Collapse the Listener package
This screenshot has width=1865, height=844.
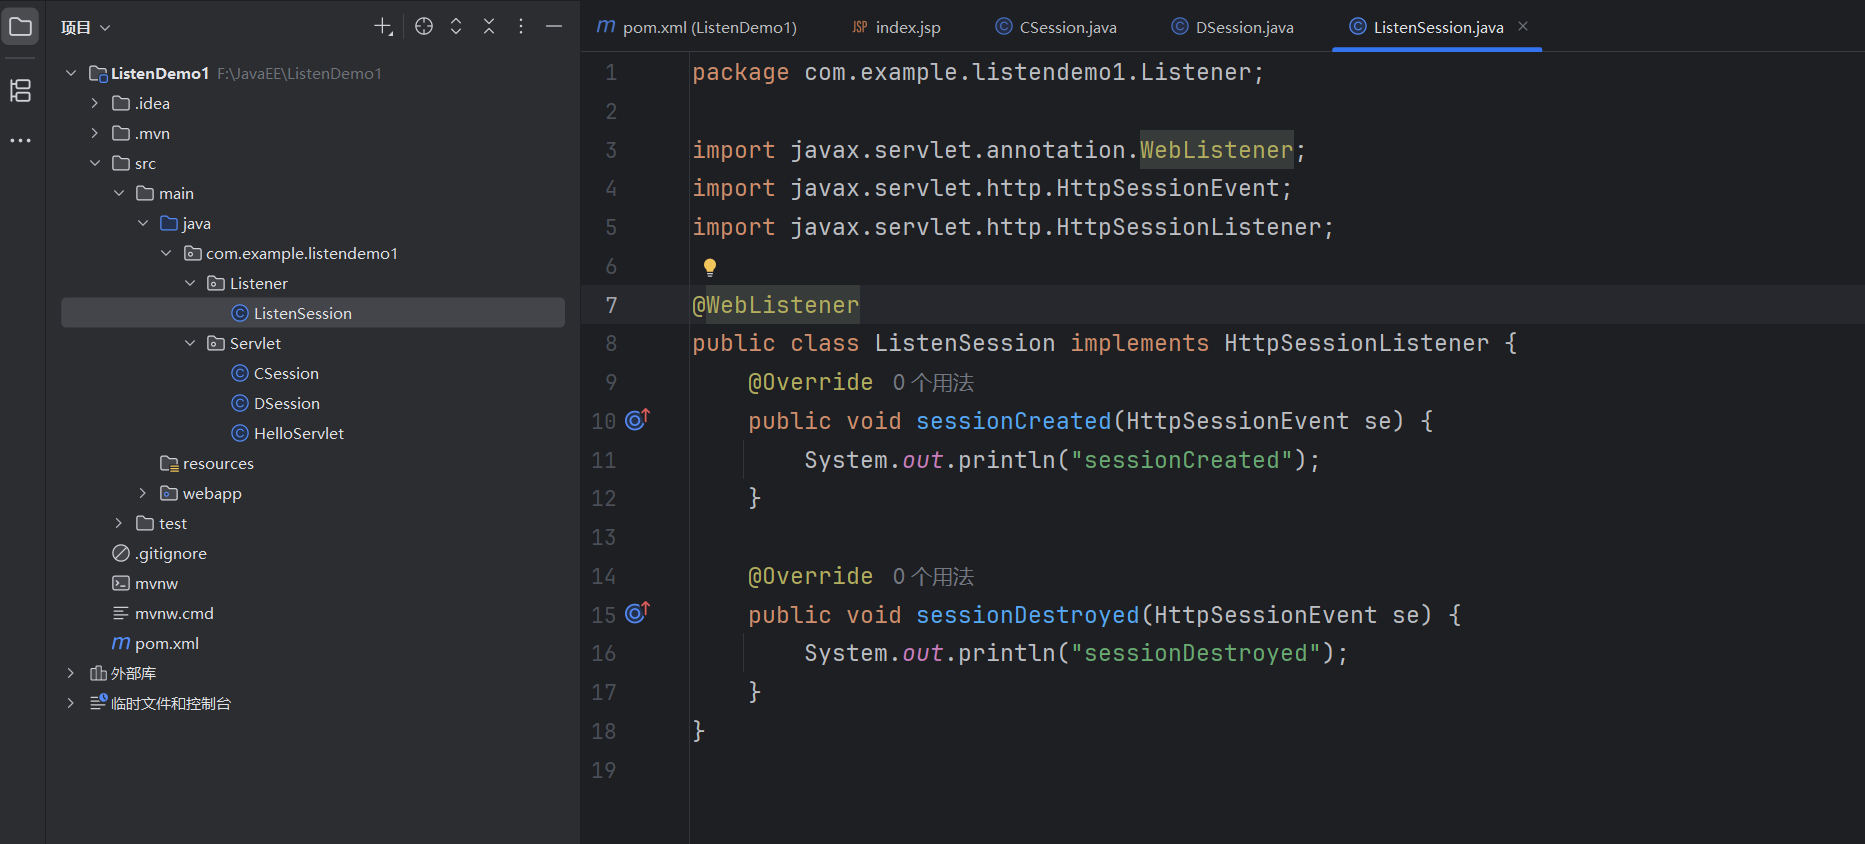[190, 283]
